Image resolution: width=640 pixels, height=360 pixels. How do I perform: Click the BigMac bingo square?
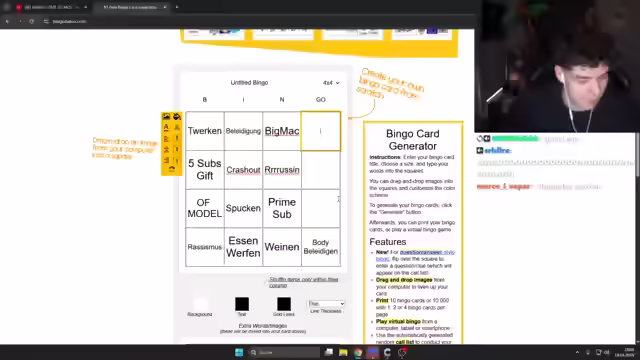tap(282, 131)
